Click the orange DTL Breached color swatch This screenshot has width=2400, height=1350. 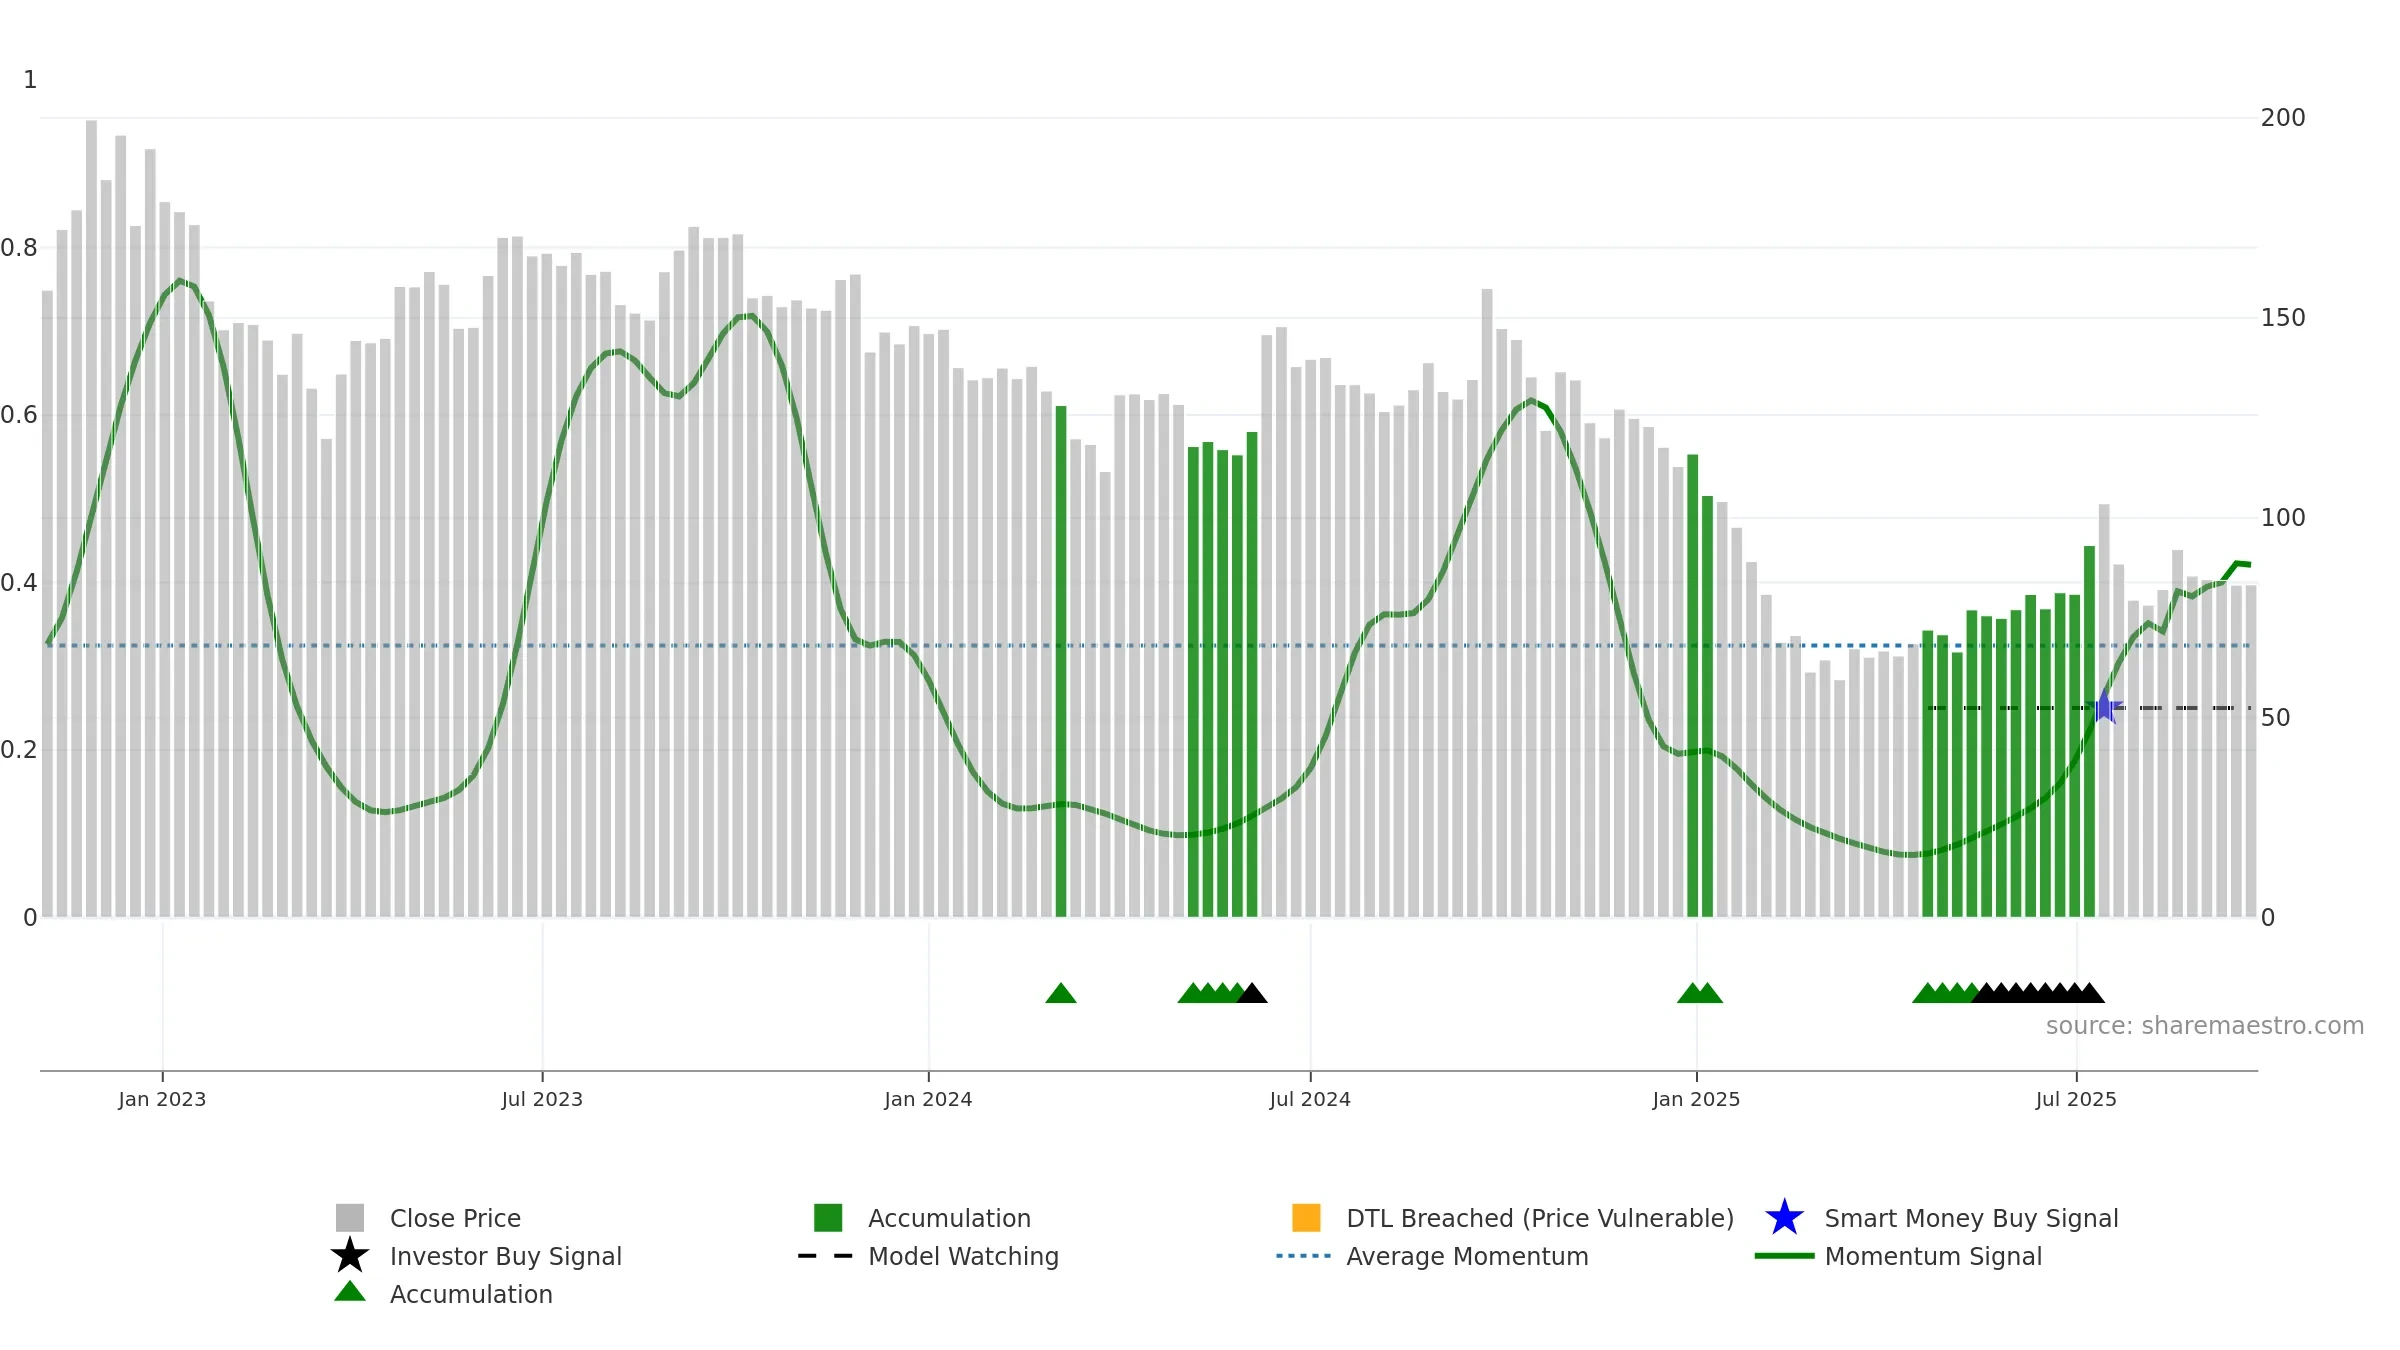click(x=1306, y=1217)
